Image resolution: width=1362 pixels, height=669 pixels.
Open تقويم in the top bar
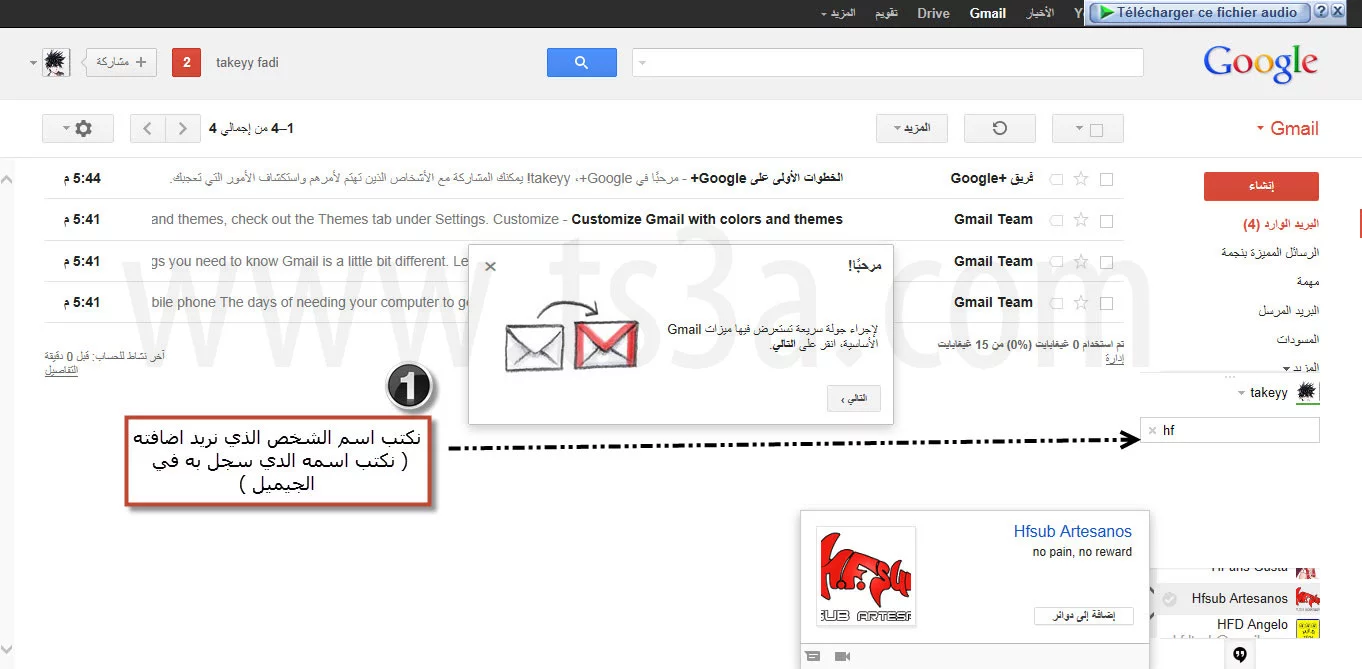coord(886,13)
